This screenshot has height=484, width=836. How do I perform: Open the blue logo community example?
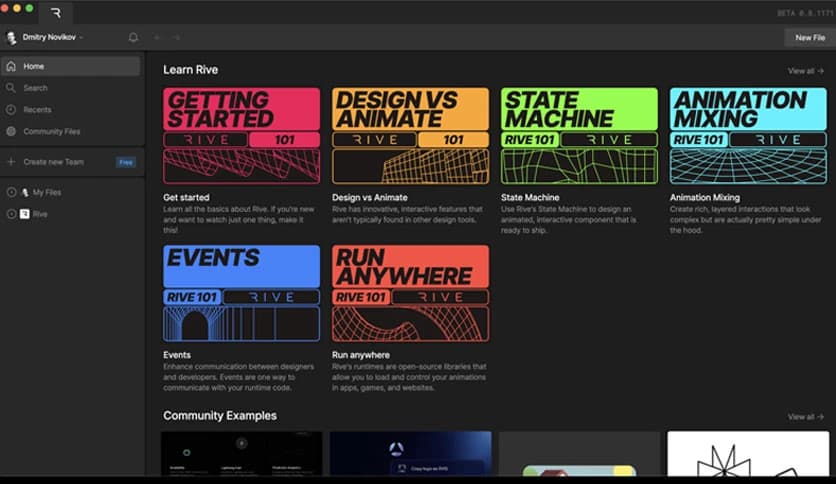tap(411, 453)
